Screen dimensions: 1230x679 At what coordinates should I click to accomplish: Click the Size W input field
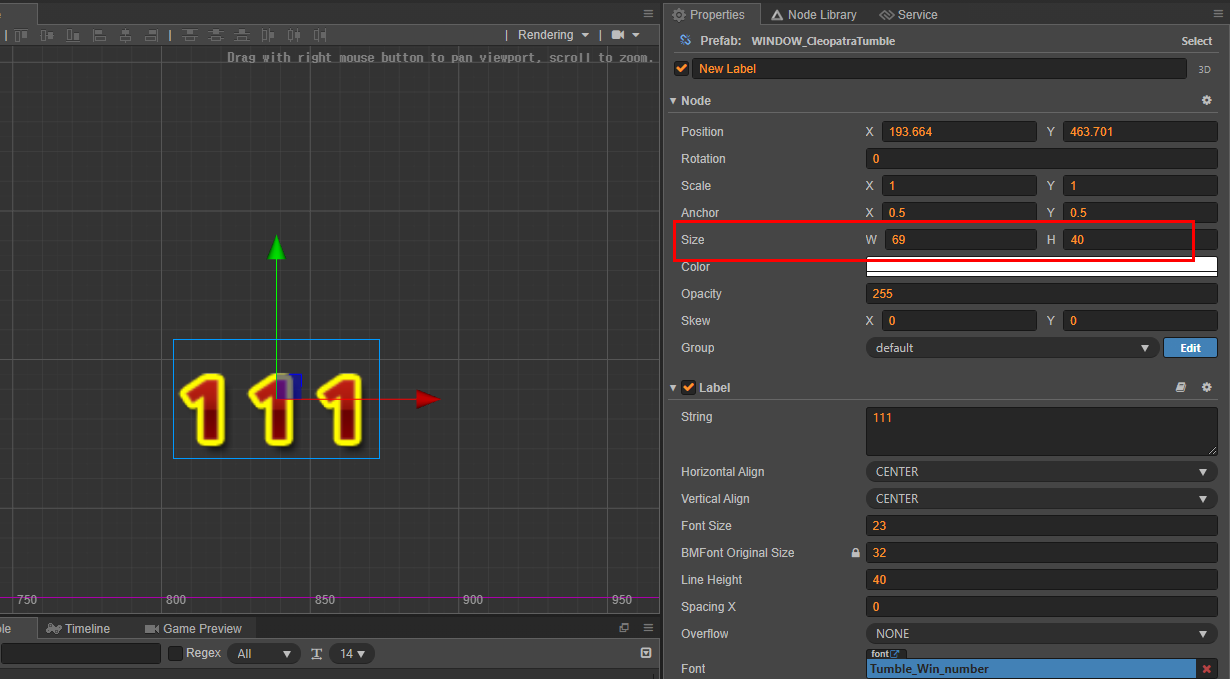coord(959,240)
